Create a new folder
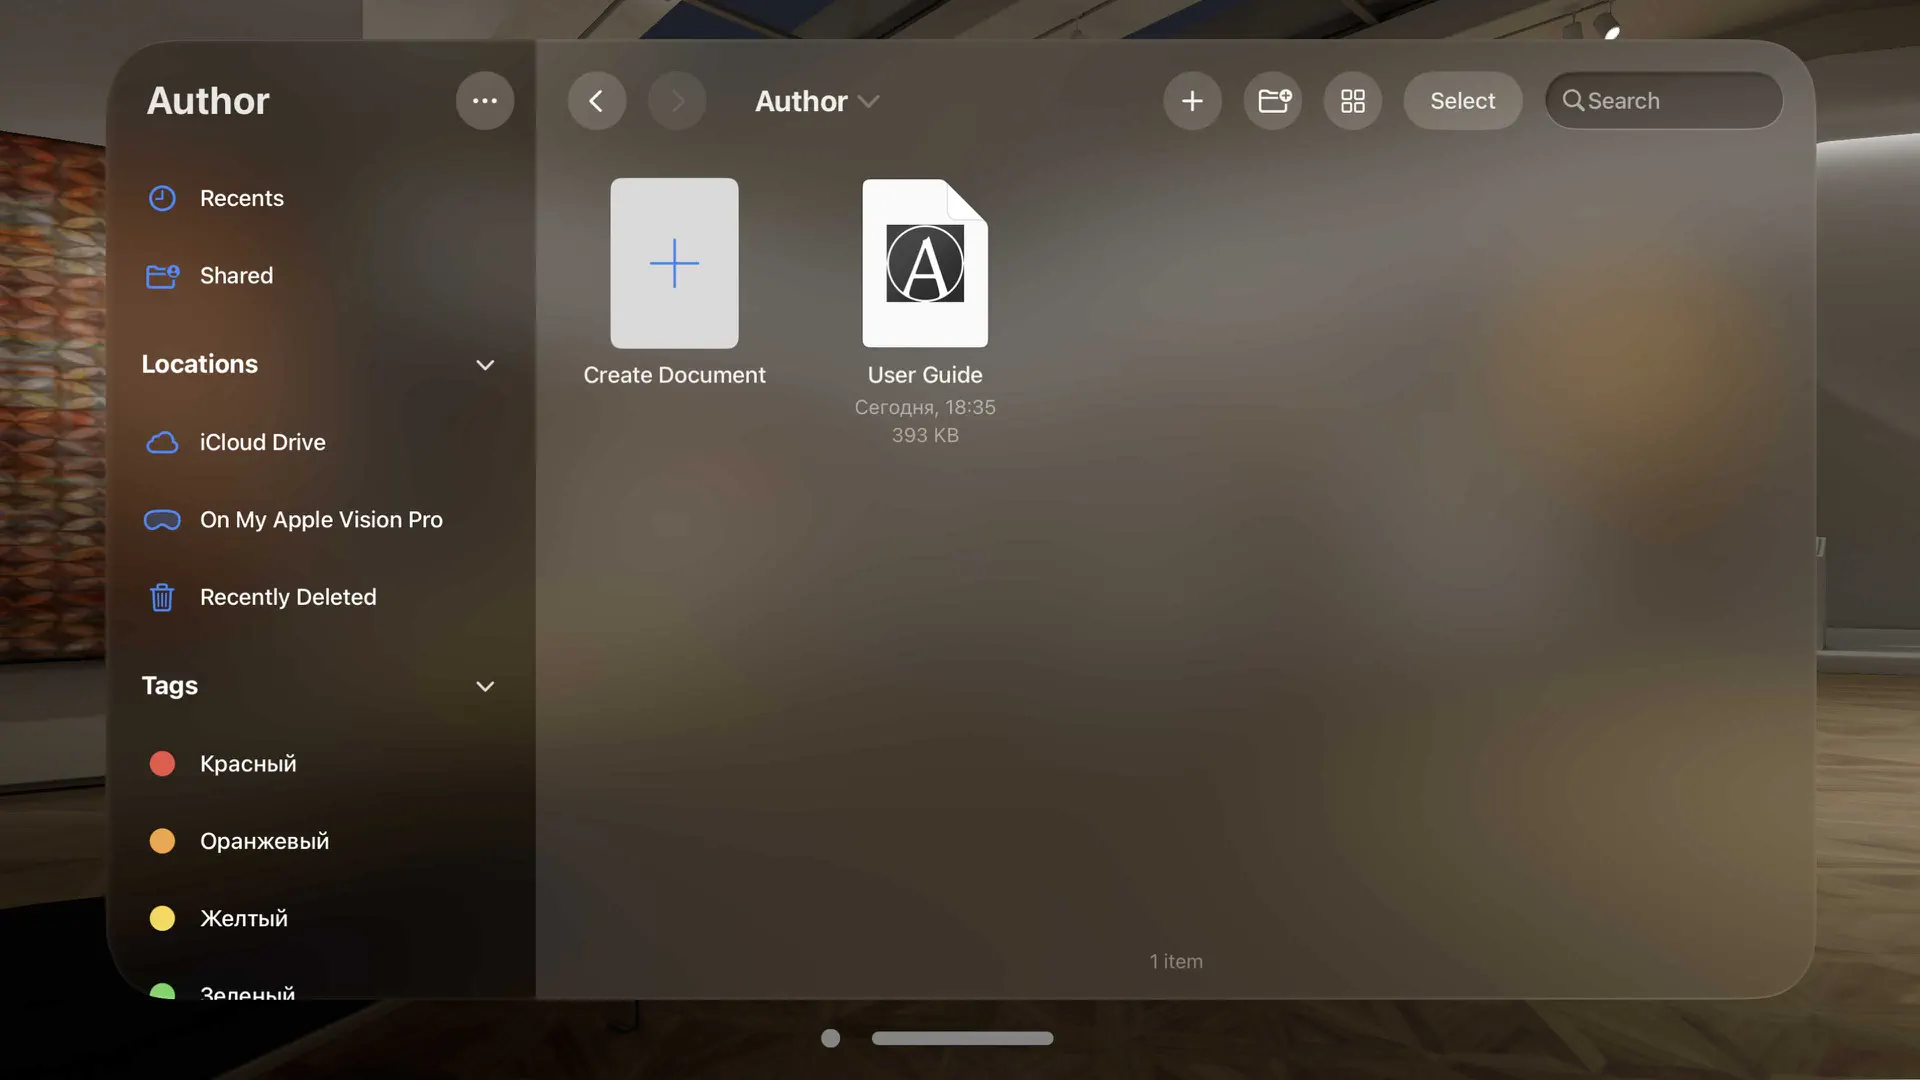 1272,100
